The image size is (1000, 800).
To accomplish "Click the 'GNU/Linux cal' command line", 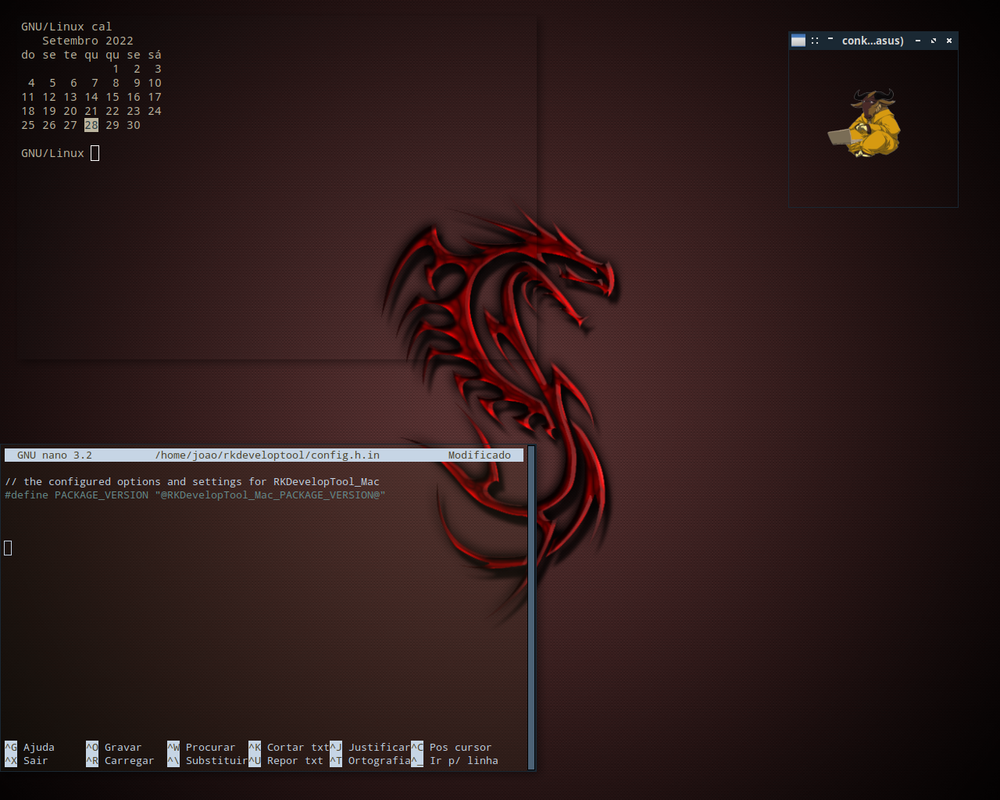I will [x=66, y=27].
